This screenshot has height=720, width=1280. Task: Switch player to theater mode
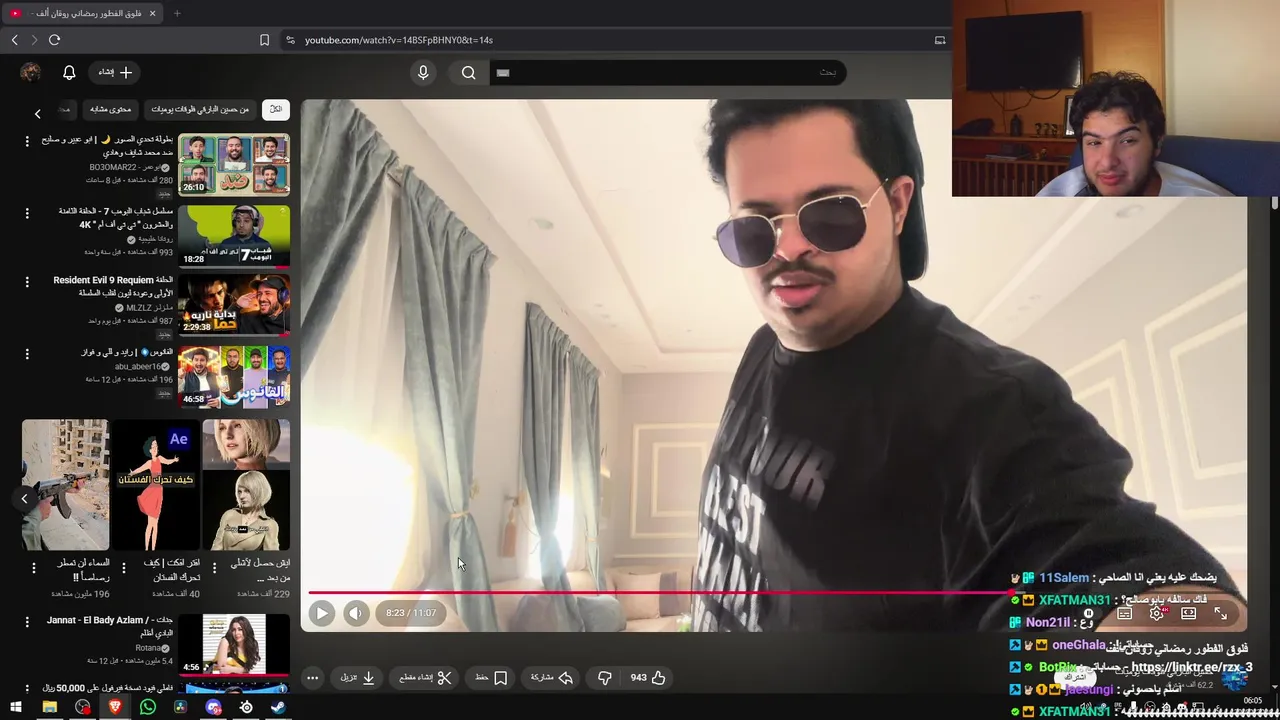tap(1188, 613)
